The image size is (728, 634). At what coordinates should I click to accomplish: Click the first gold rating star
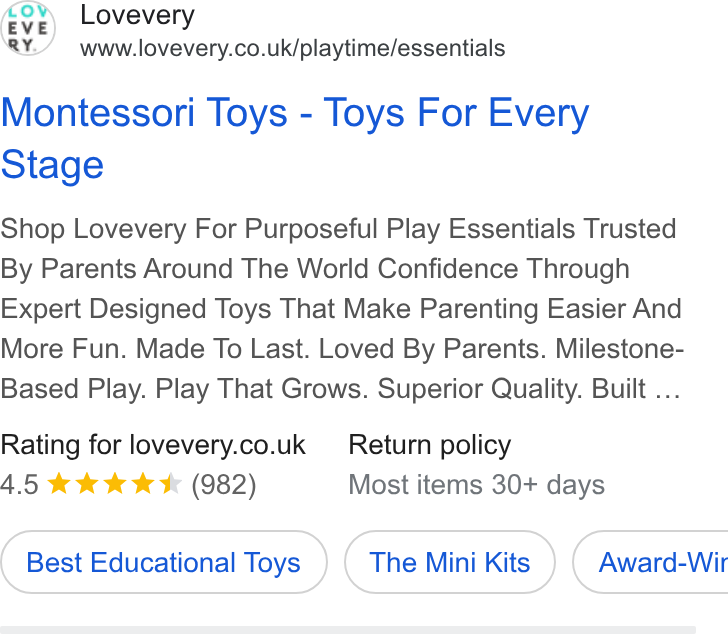59,484
